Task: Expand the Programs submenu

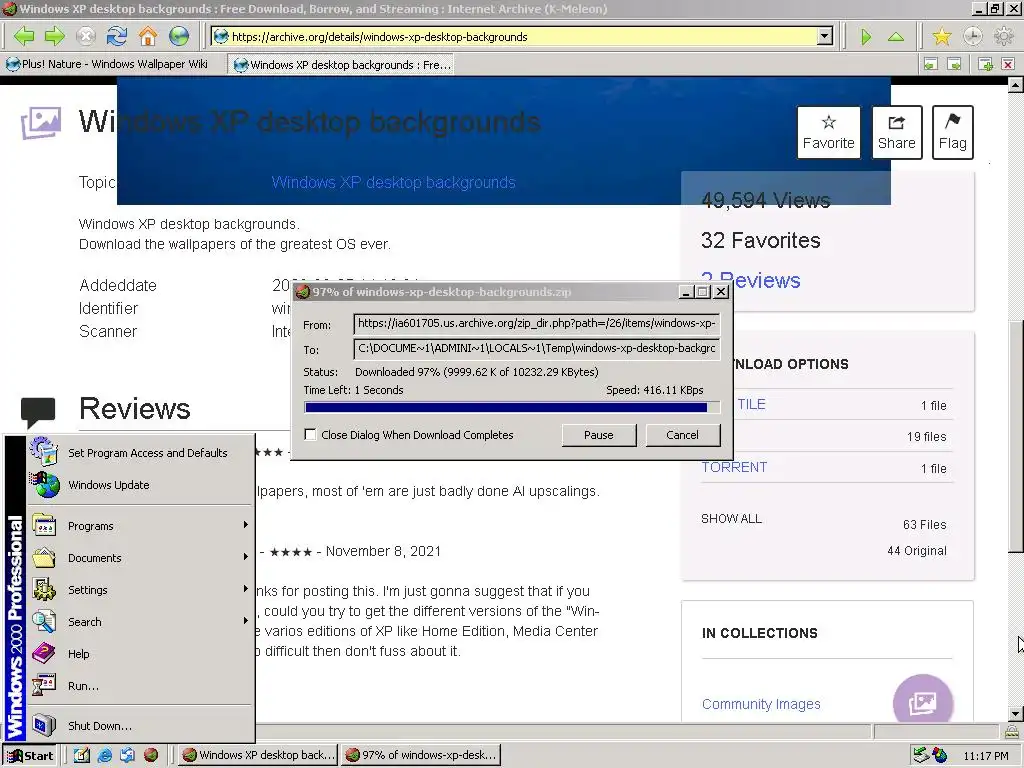Action: pyautogui.click(x=140, y=526)
